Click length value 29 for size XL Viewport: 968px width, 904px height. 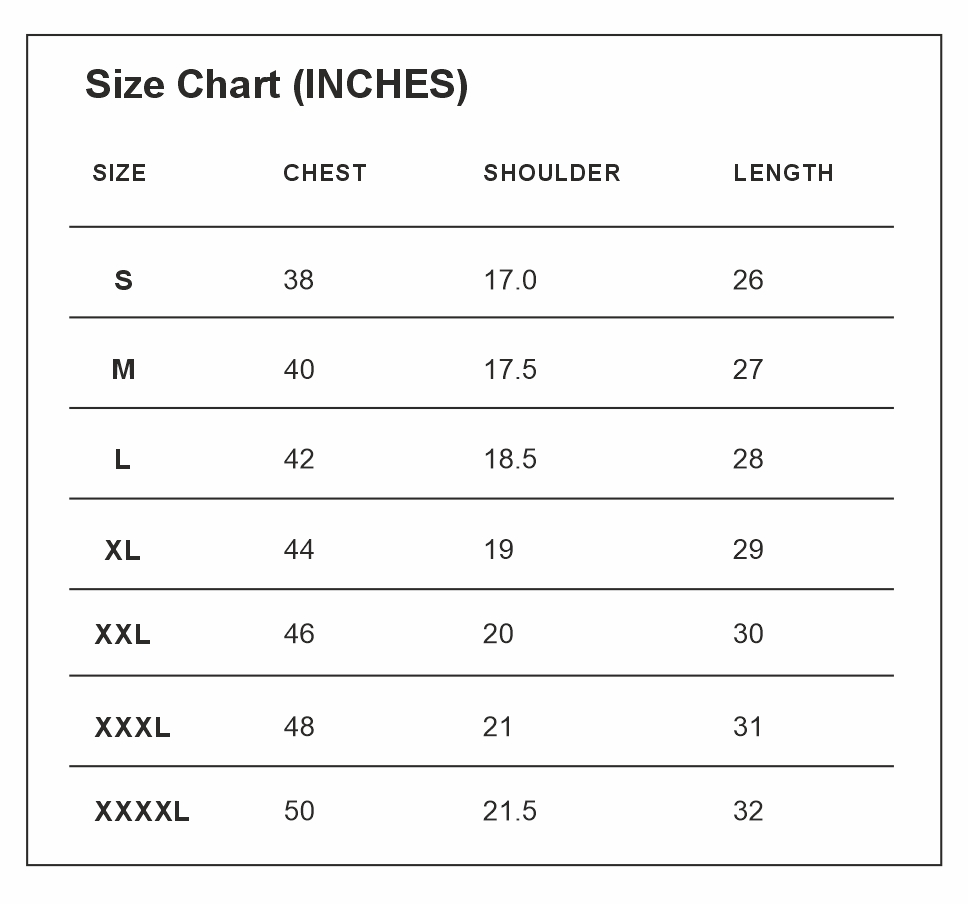(748, 550)
